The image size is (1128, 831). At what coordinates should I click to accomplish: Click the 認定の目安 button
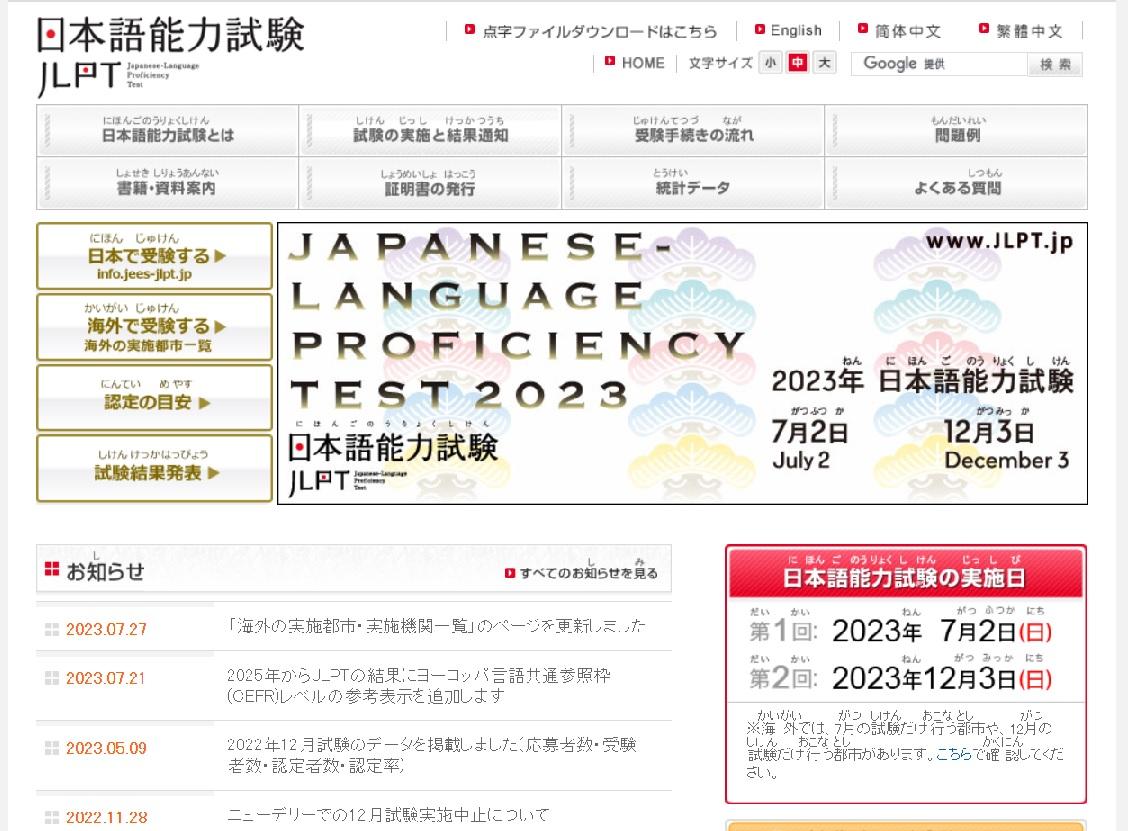point(155,397)
